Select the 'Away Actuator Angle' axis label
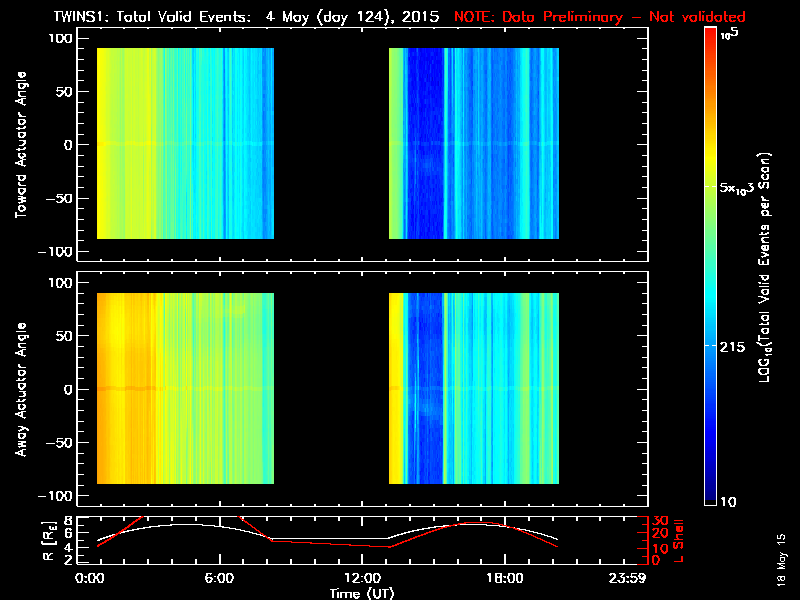 [x=20, y=388]
